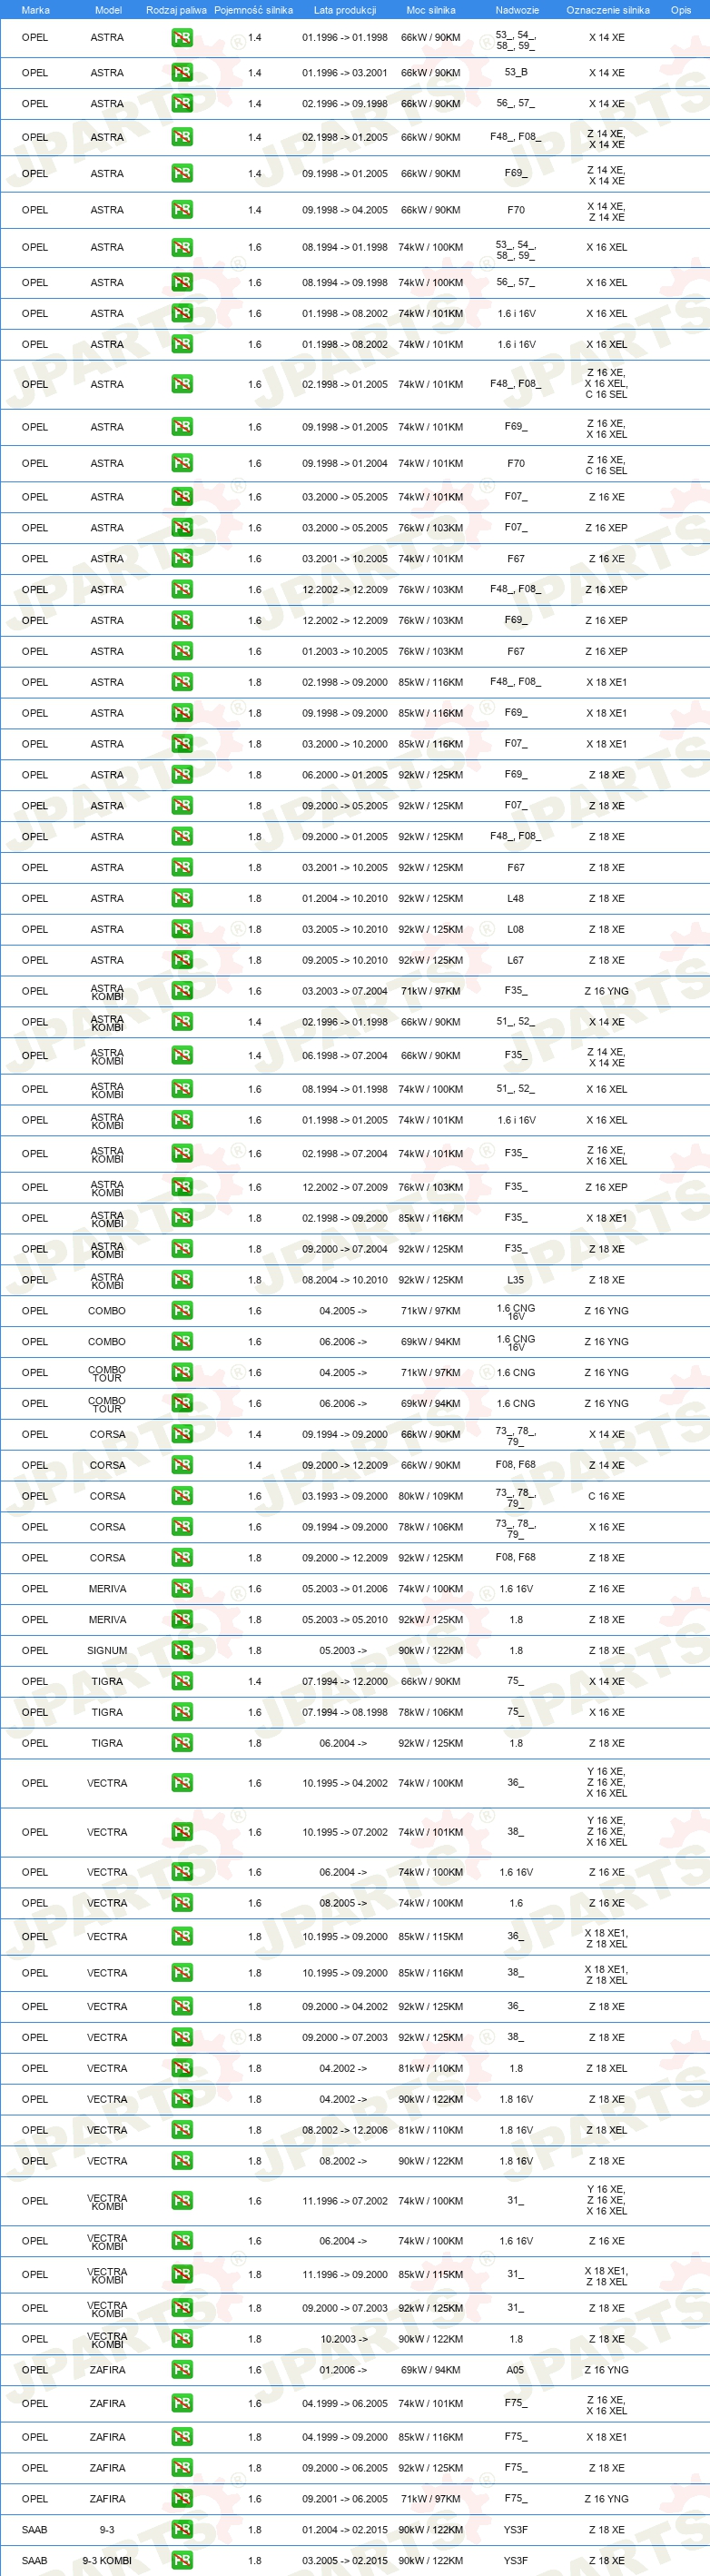Click the fuel icon in the ASTRA L08 row
This screenshot has height=2576, width=710.
coord(182,929)
